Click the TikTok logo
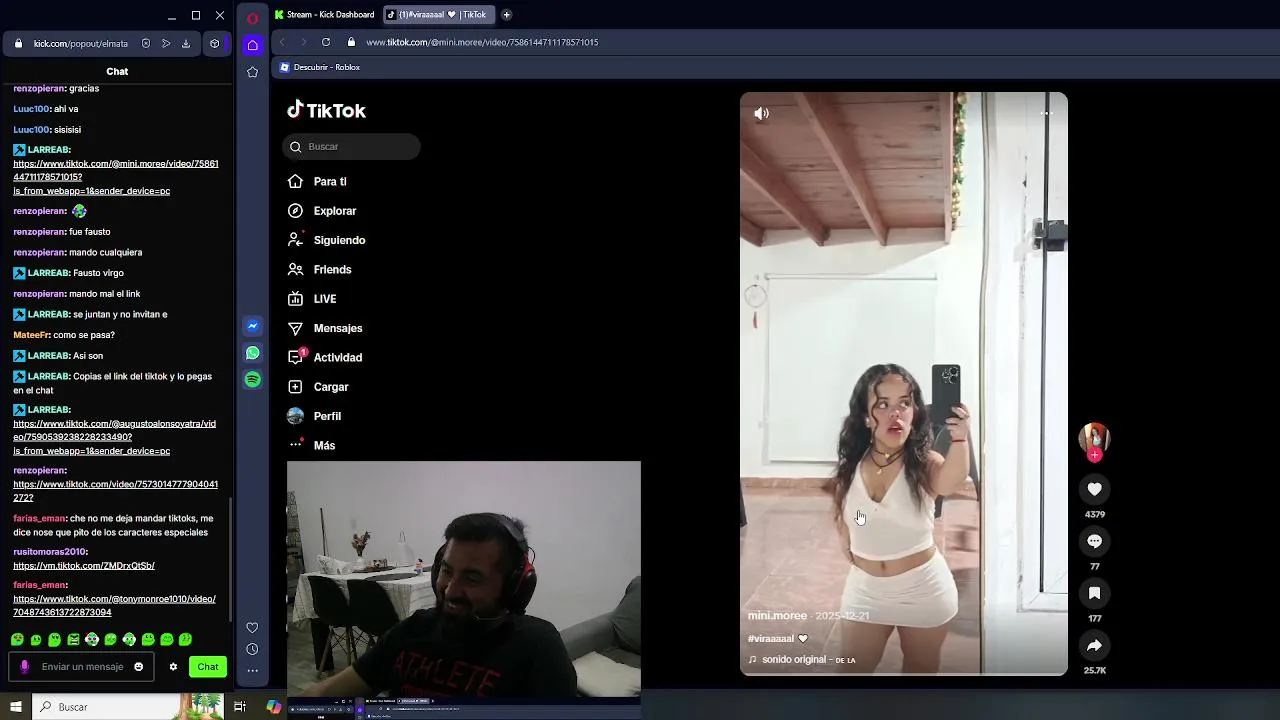 326,110
